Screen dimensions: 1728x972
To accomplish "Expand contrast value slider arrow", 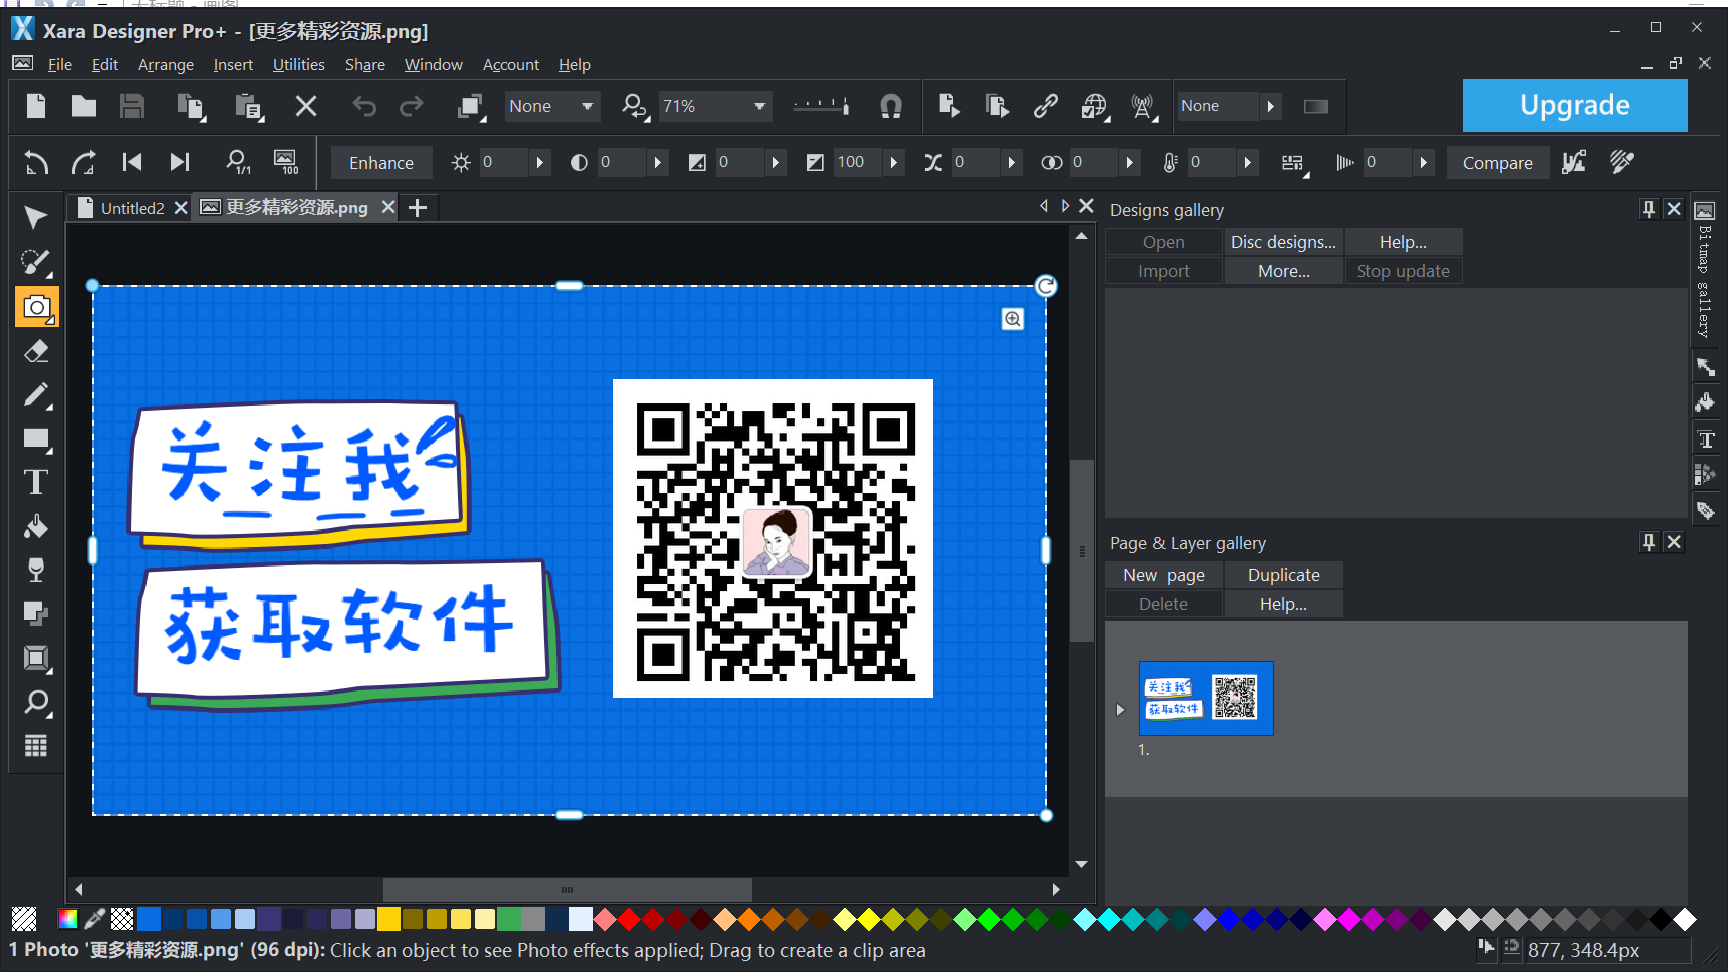I will coord(657,162).
